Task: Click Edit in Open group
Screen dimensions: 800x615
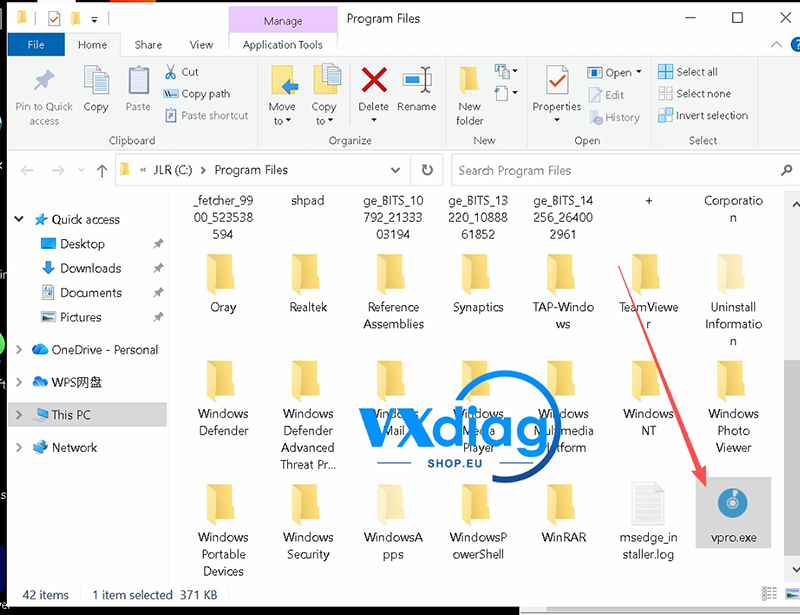Action: [x=606, y=95]
